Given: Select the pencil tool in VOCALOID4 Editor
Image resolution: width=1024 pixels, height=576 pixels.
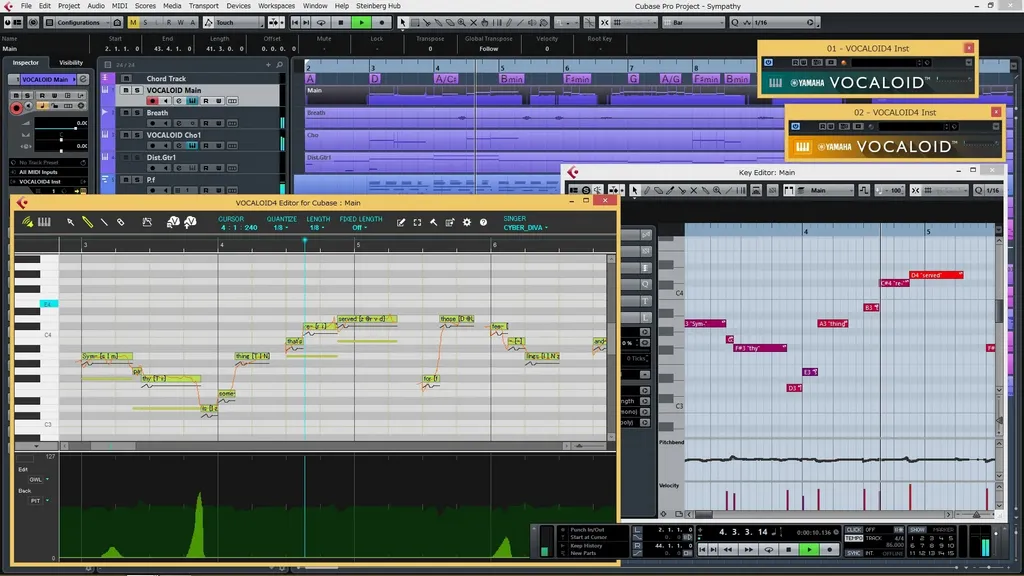Looking at the screenshot, I should click(x=88, y=223).
